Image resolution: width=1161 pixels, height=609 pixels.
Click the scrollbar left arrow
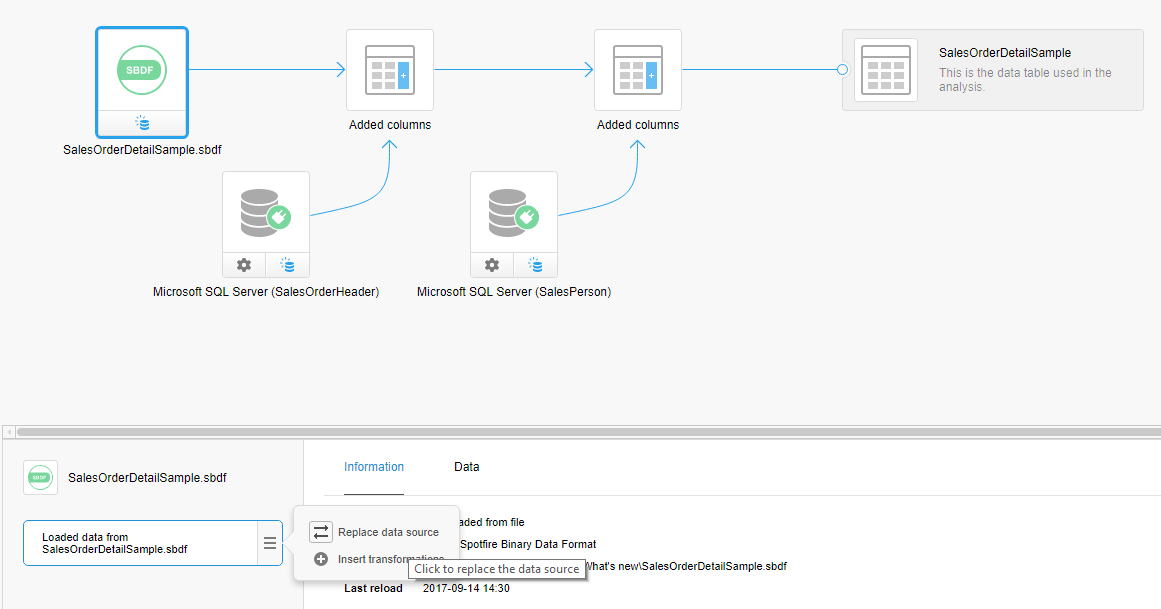(x=9, y=431)
